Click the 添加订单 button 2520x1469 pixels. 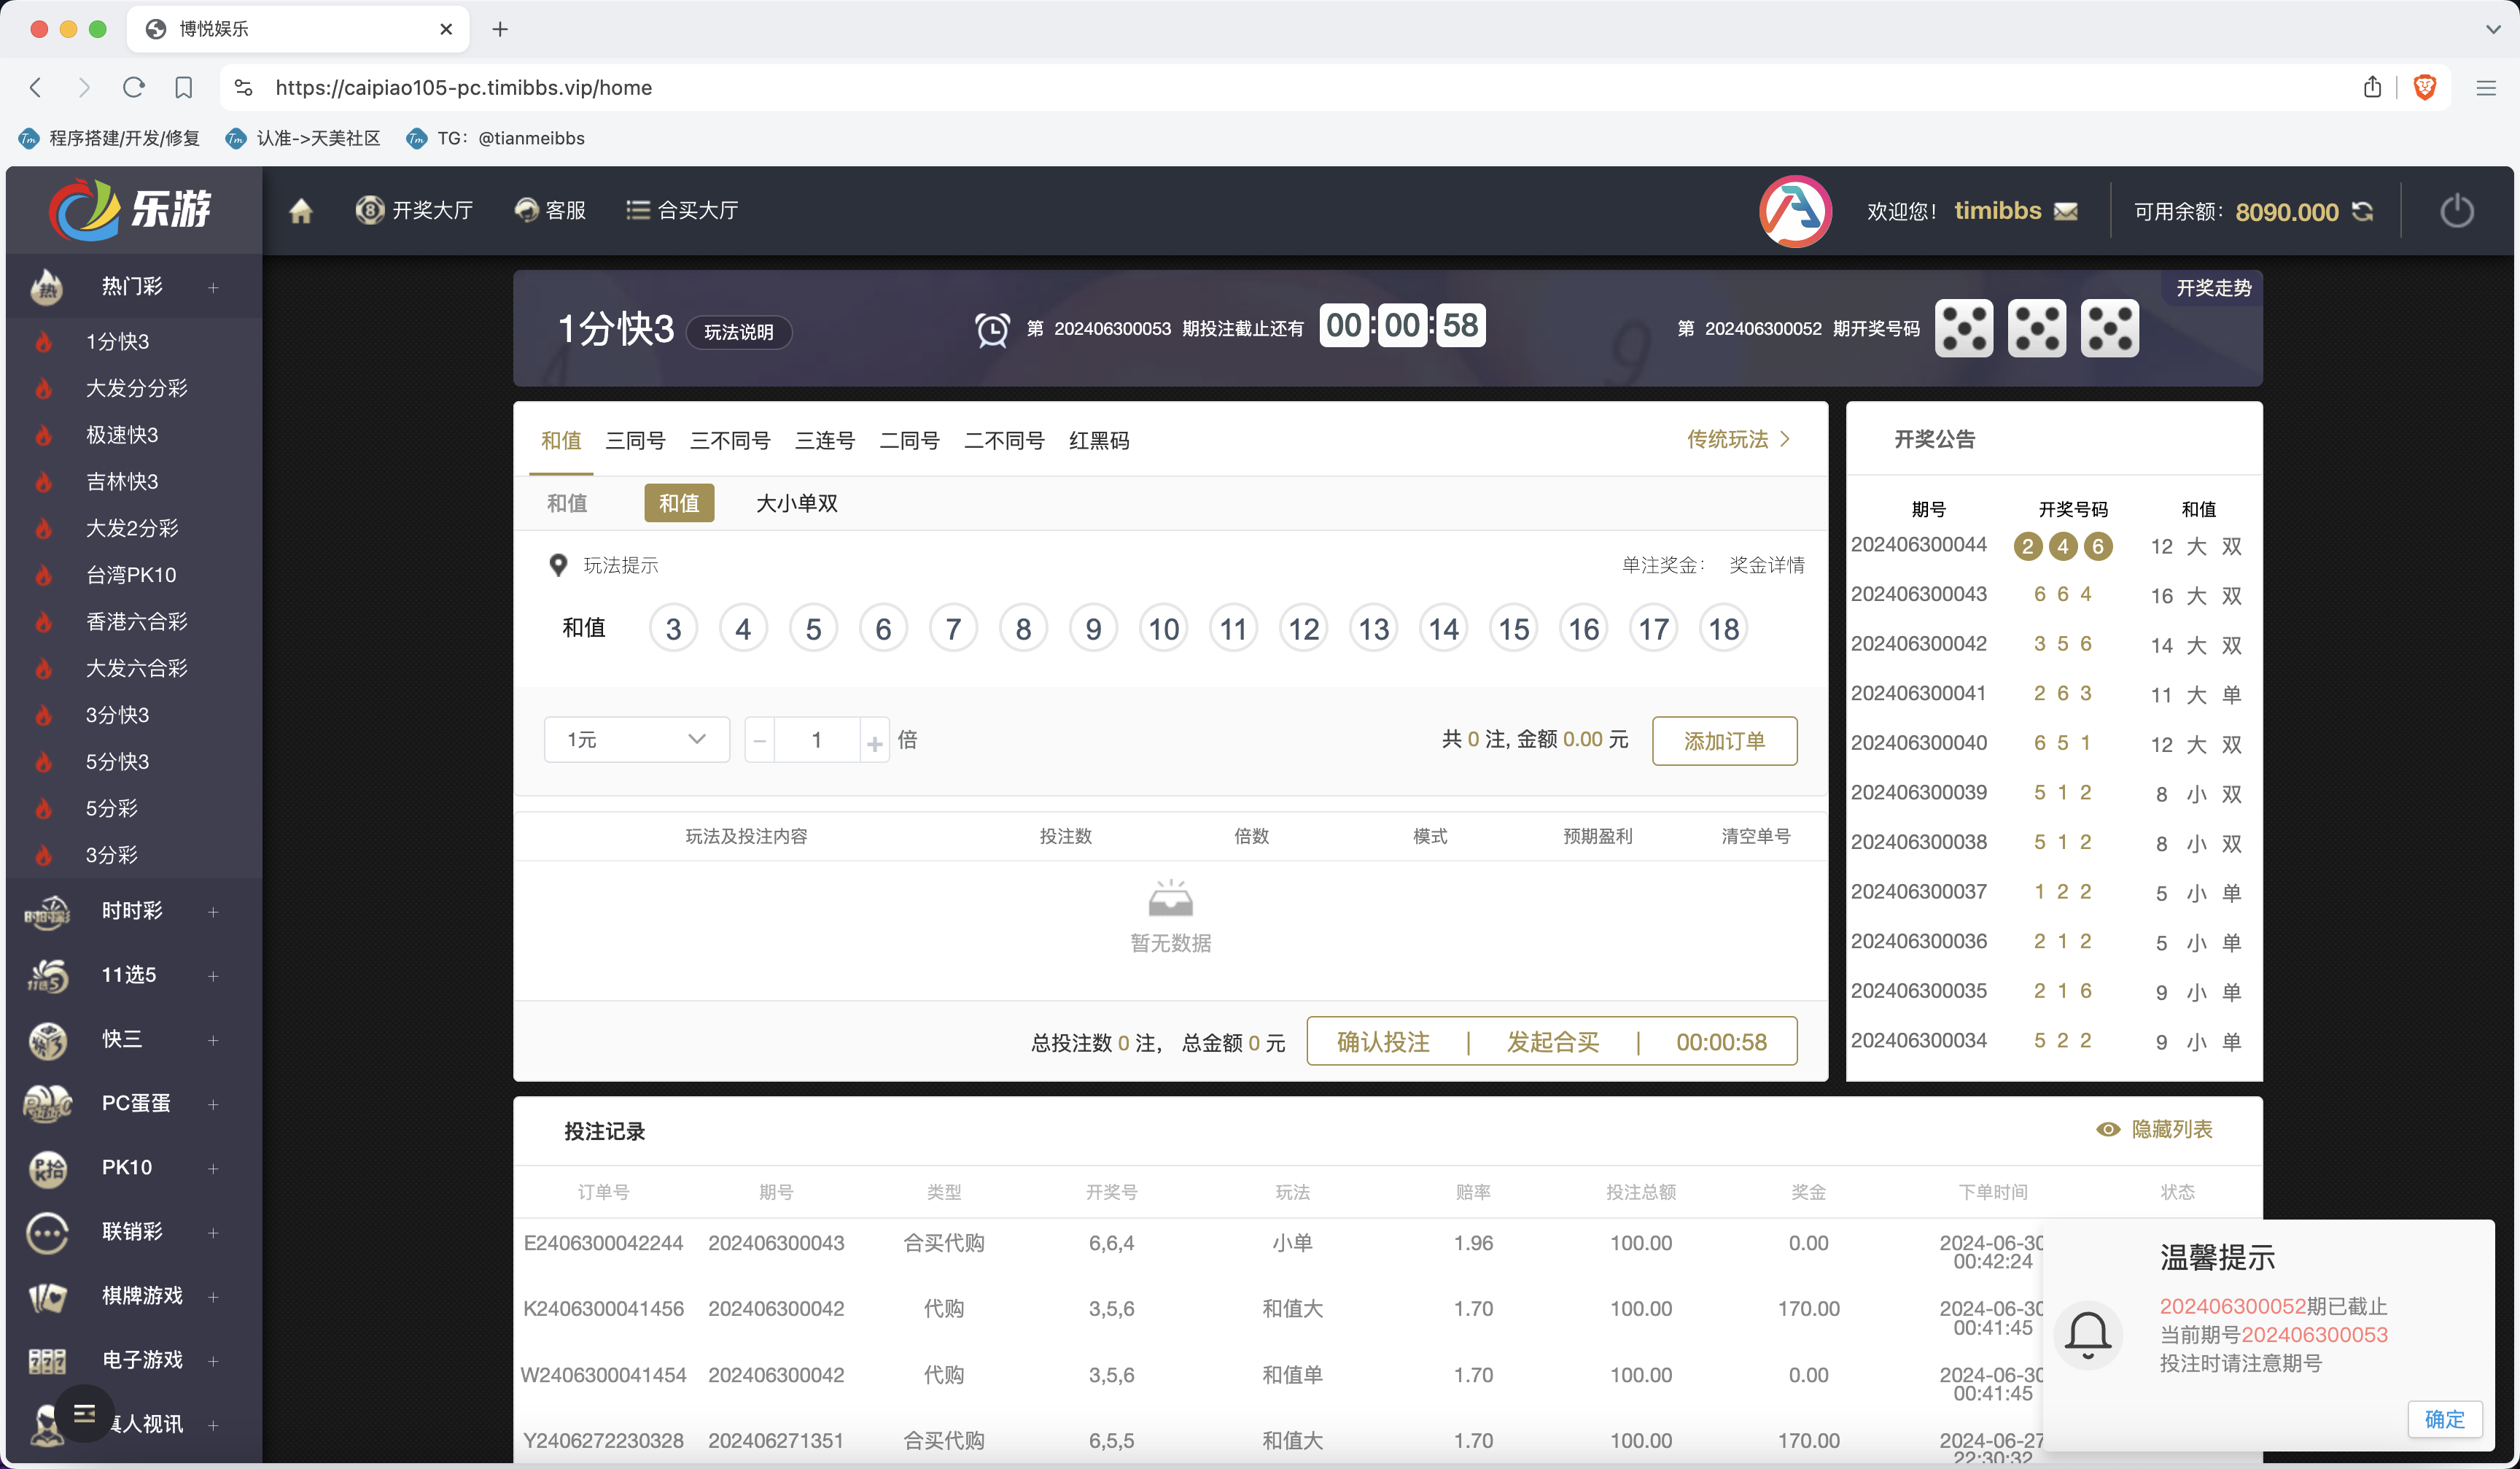[x=1724, y=741]
